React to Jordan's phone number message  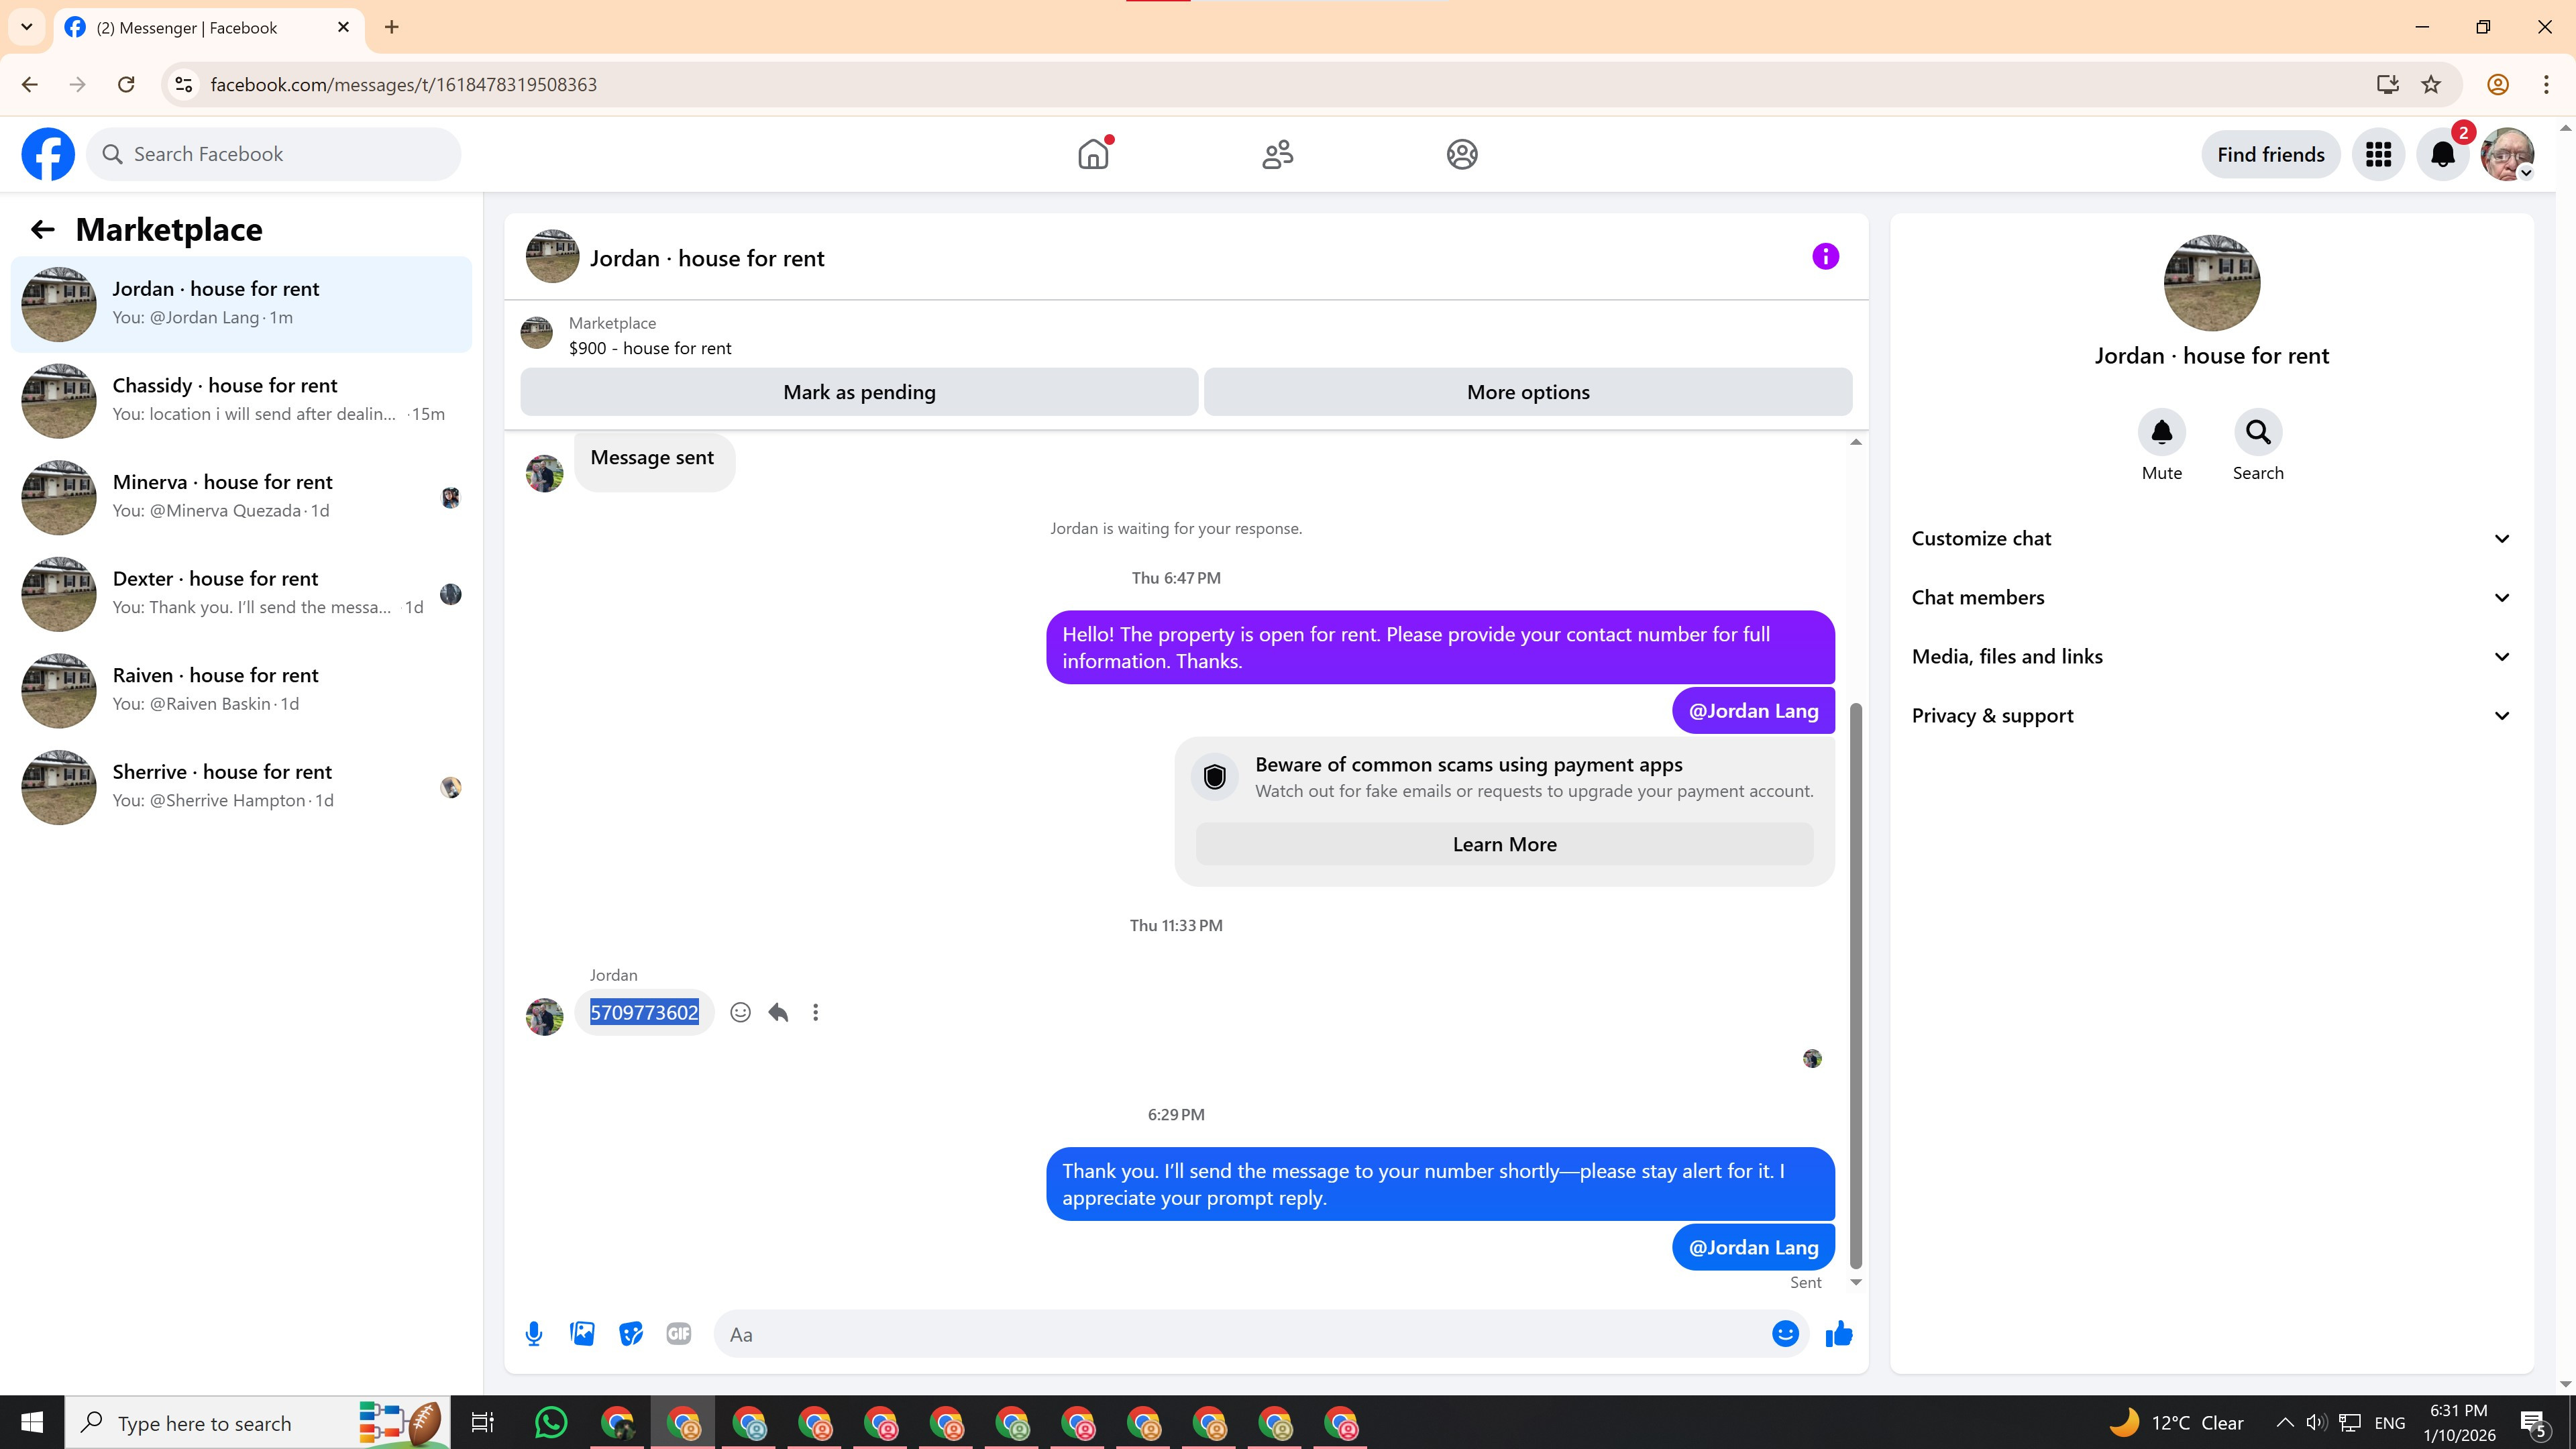pyautogui.click(x=740, y=1013)
